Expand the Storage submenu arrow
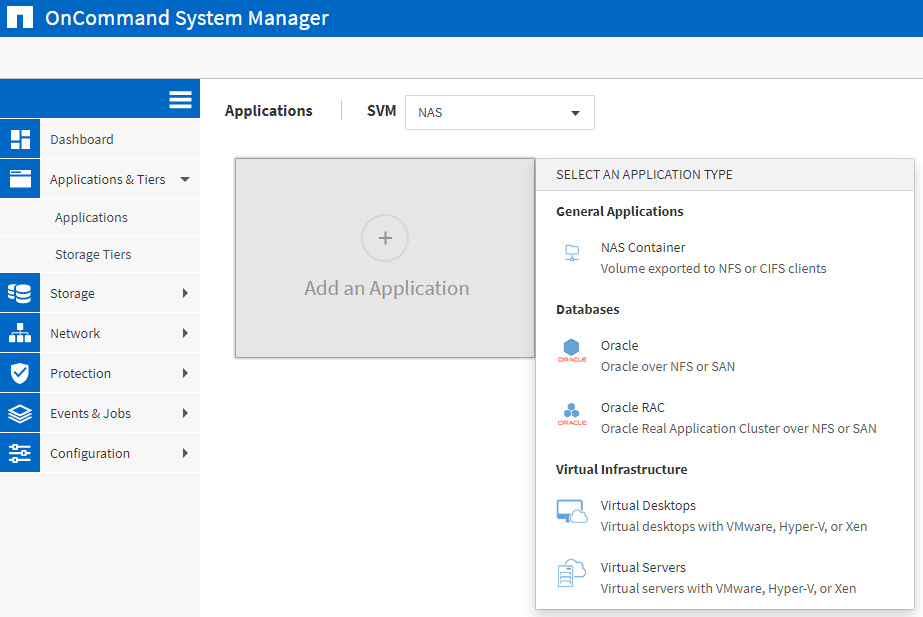The height and width of the screenshot is (617, 923). point(185,293)
